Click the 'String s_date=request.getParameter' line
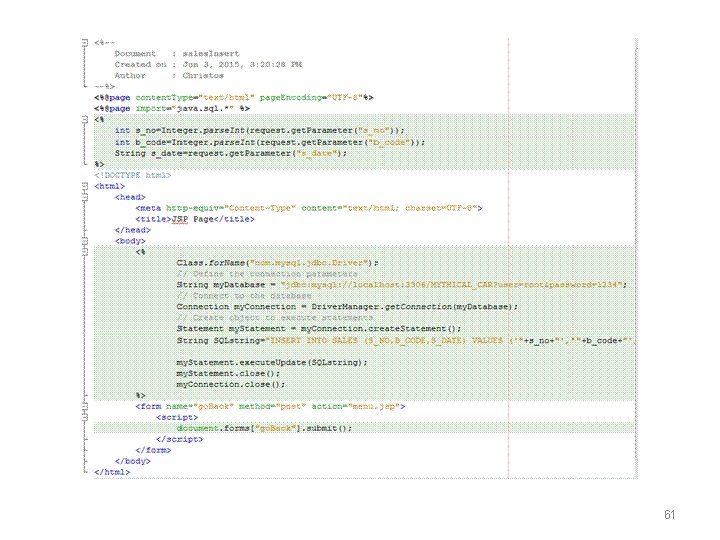 [x=231, y=153]
